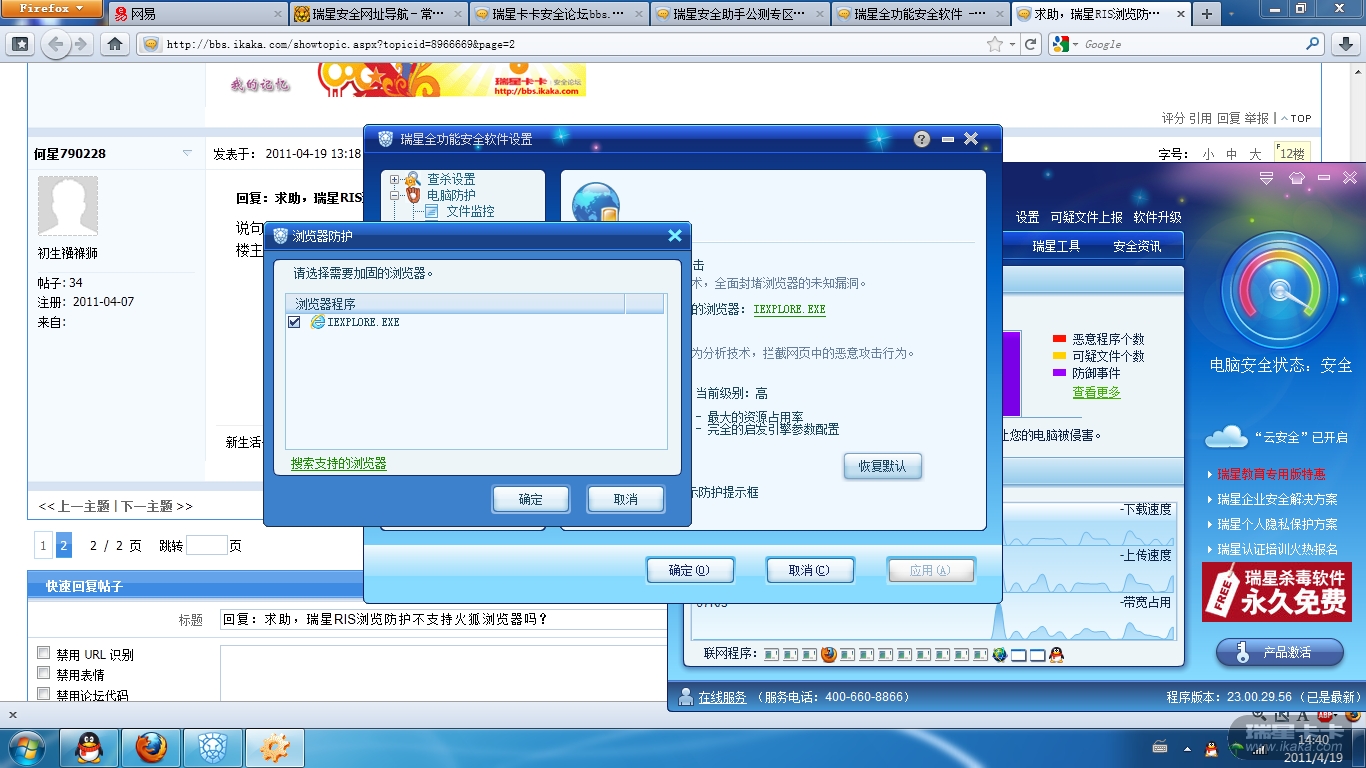Viewport: 1366px width, 768px height.
Task: Click 取消(C) in the settings window
Action: tap(809, 570)
